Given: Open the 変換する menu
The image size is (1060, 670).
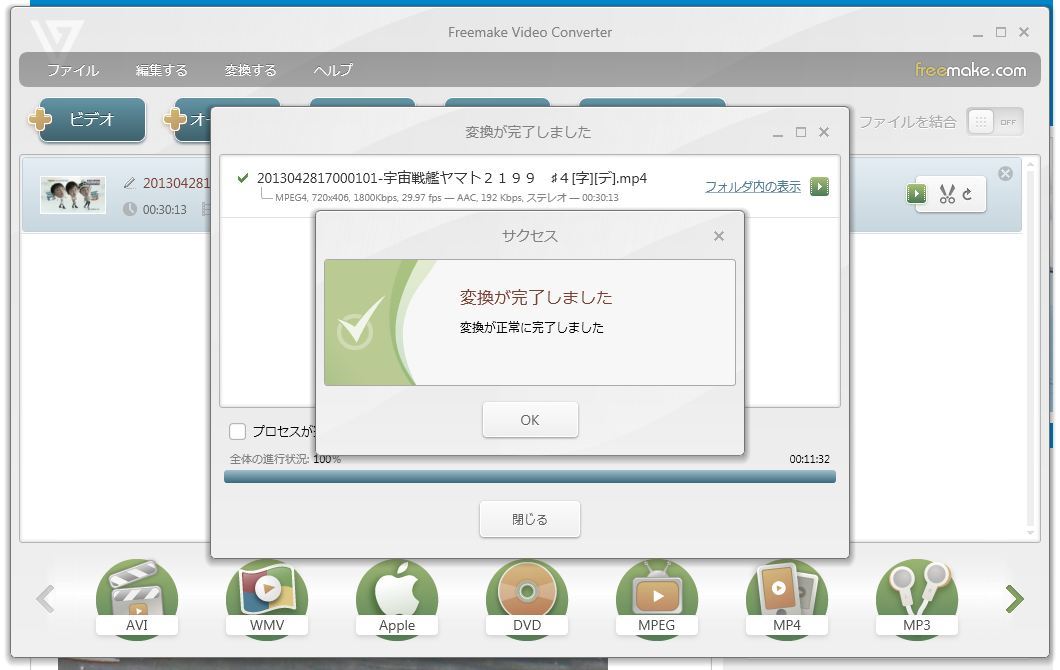Looking at the screenshot, I should pyautogui.click(x=251, y=70).
